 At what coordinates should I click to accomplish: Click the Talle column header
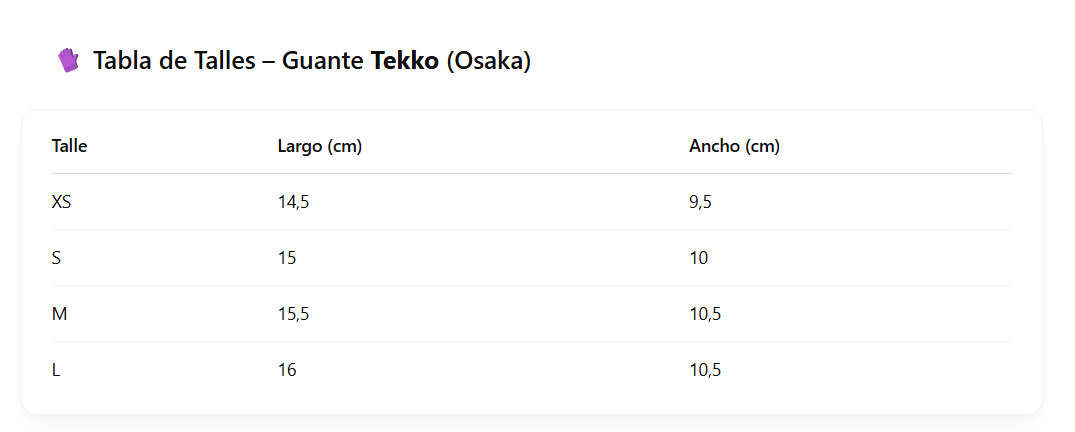point(69,146)
